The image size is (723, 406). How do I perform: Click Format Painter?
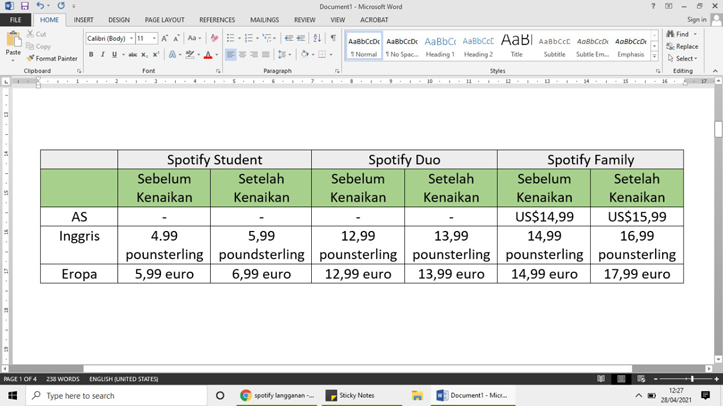point(52,59)
